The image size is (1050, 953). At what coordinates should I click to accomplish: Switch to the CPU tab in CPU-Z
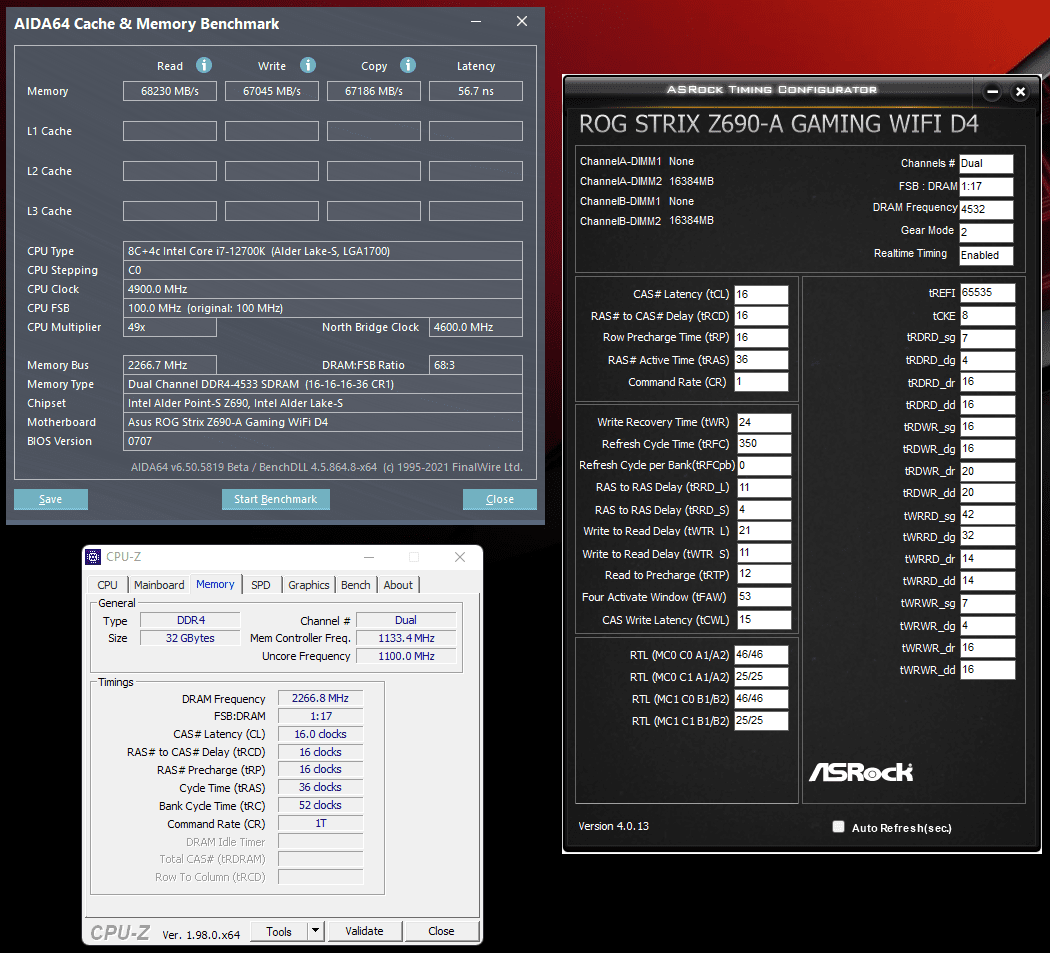point(107,585)
